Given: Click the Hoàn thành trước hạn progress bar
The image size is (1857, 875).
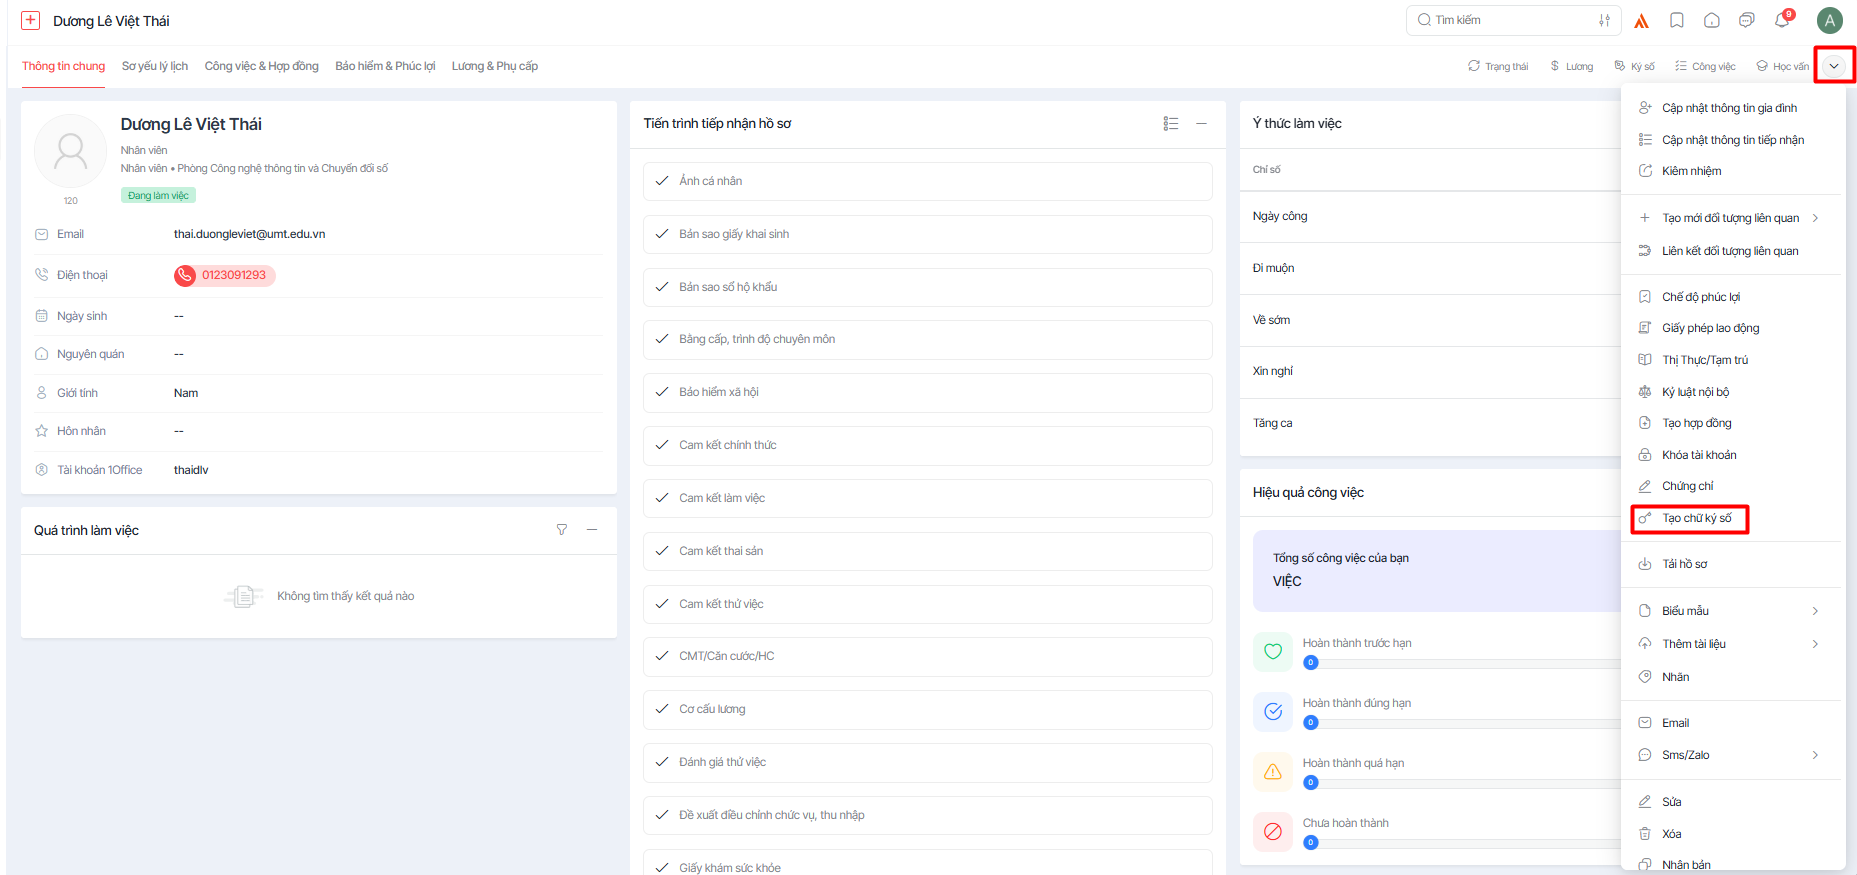Looking at the screenshot, I should [1460, 663].
